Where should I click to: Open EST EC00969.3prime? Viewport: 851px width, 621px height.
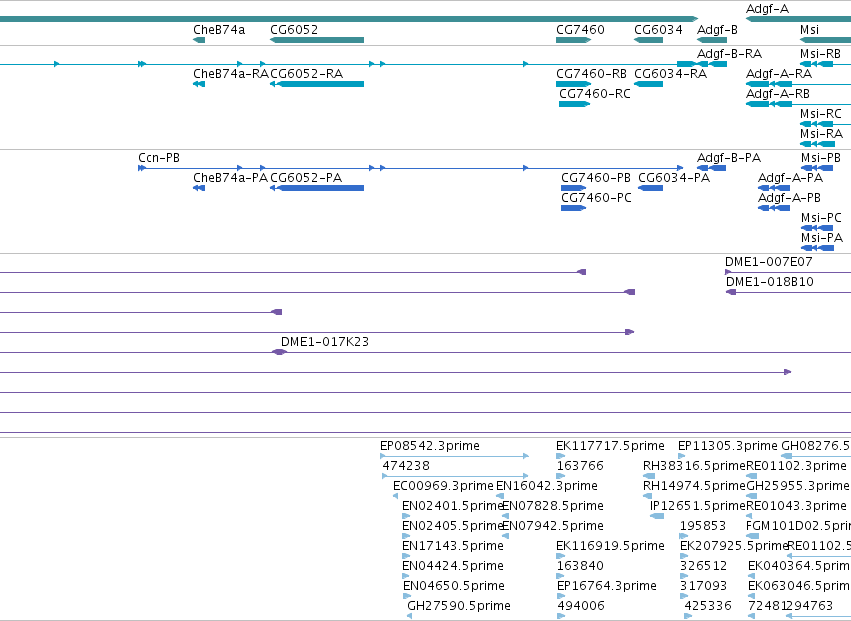tap(443, 486)
